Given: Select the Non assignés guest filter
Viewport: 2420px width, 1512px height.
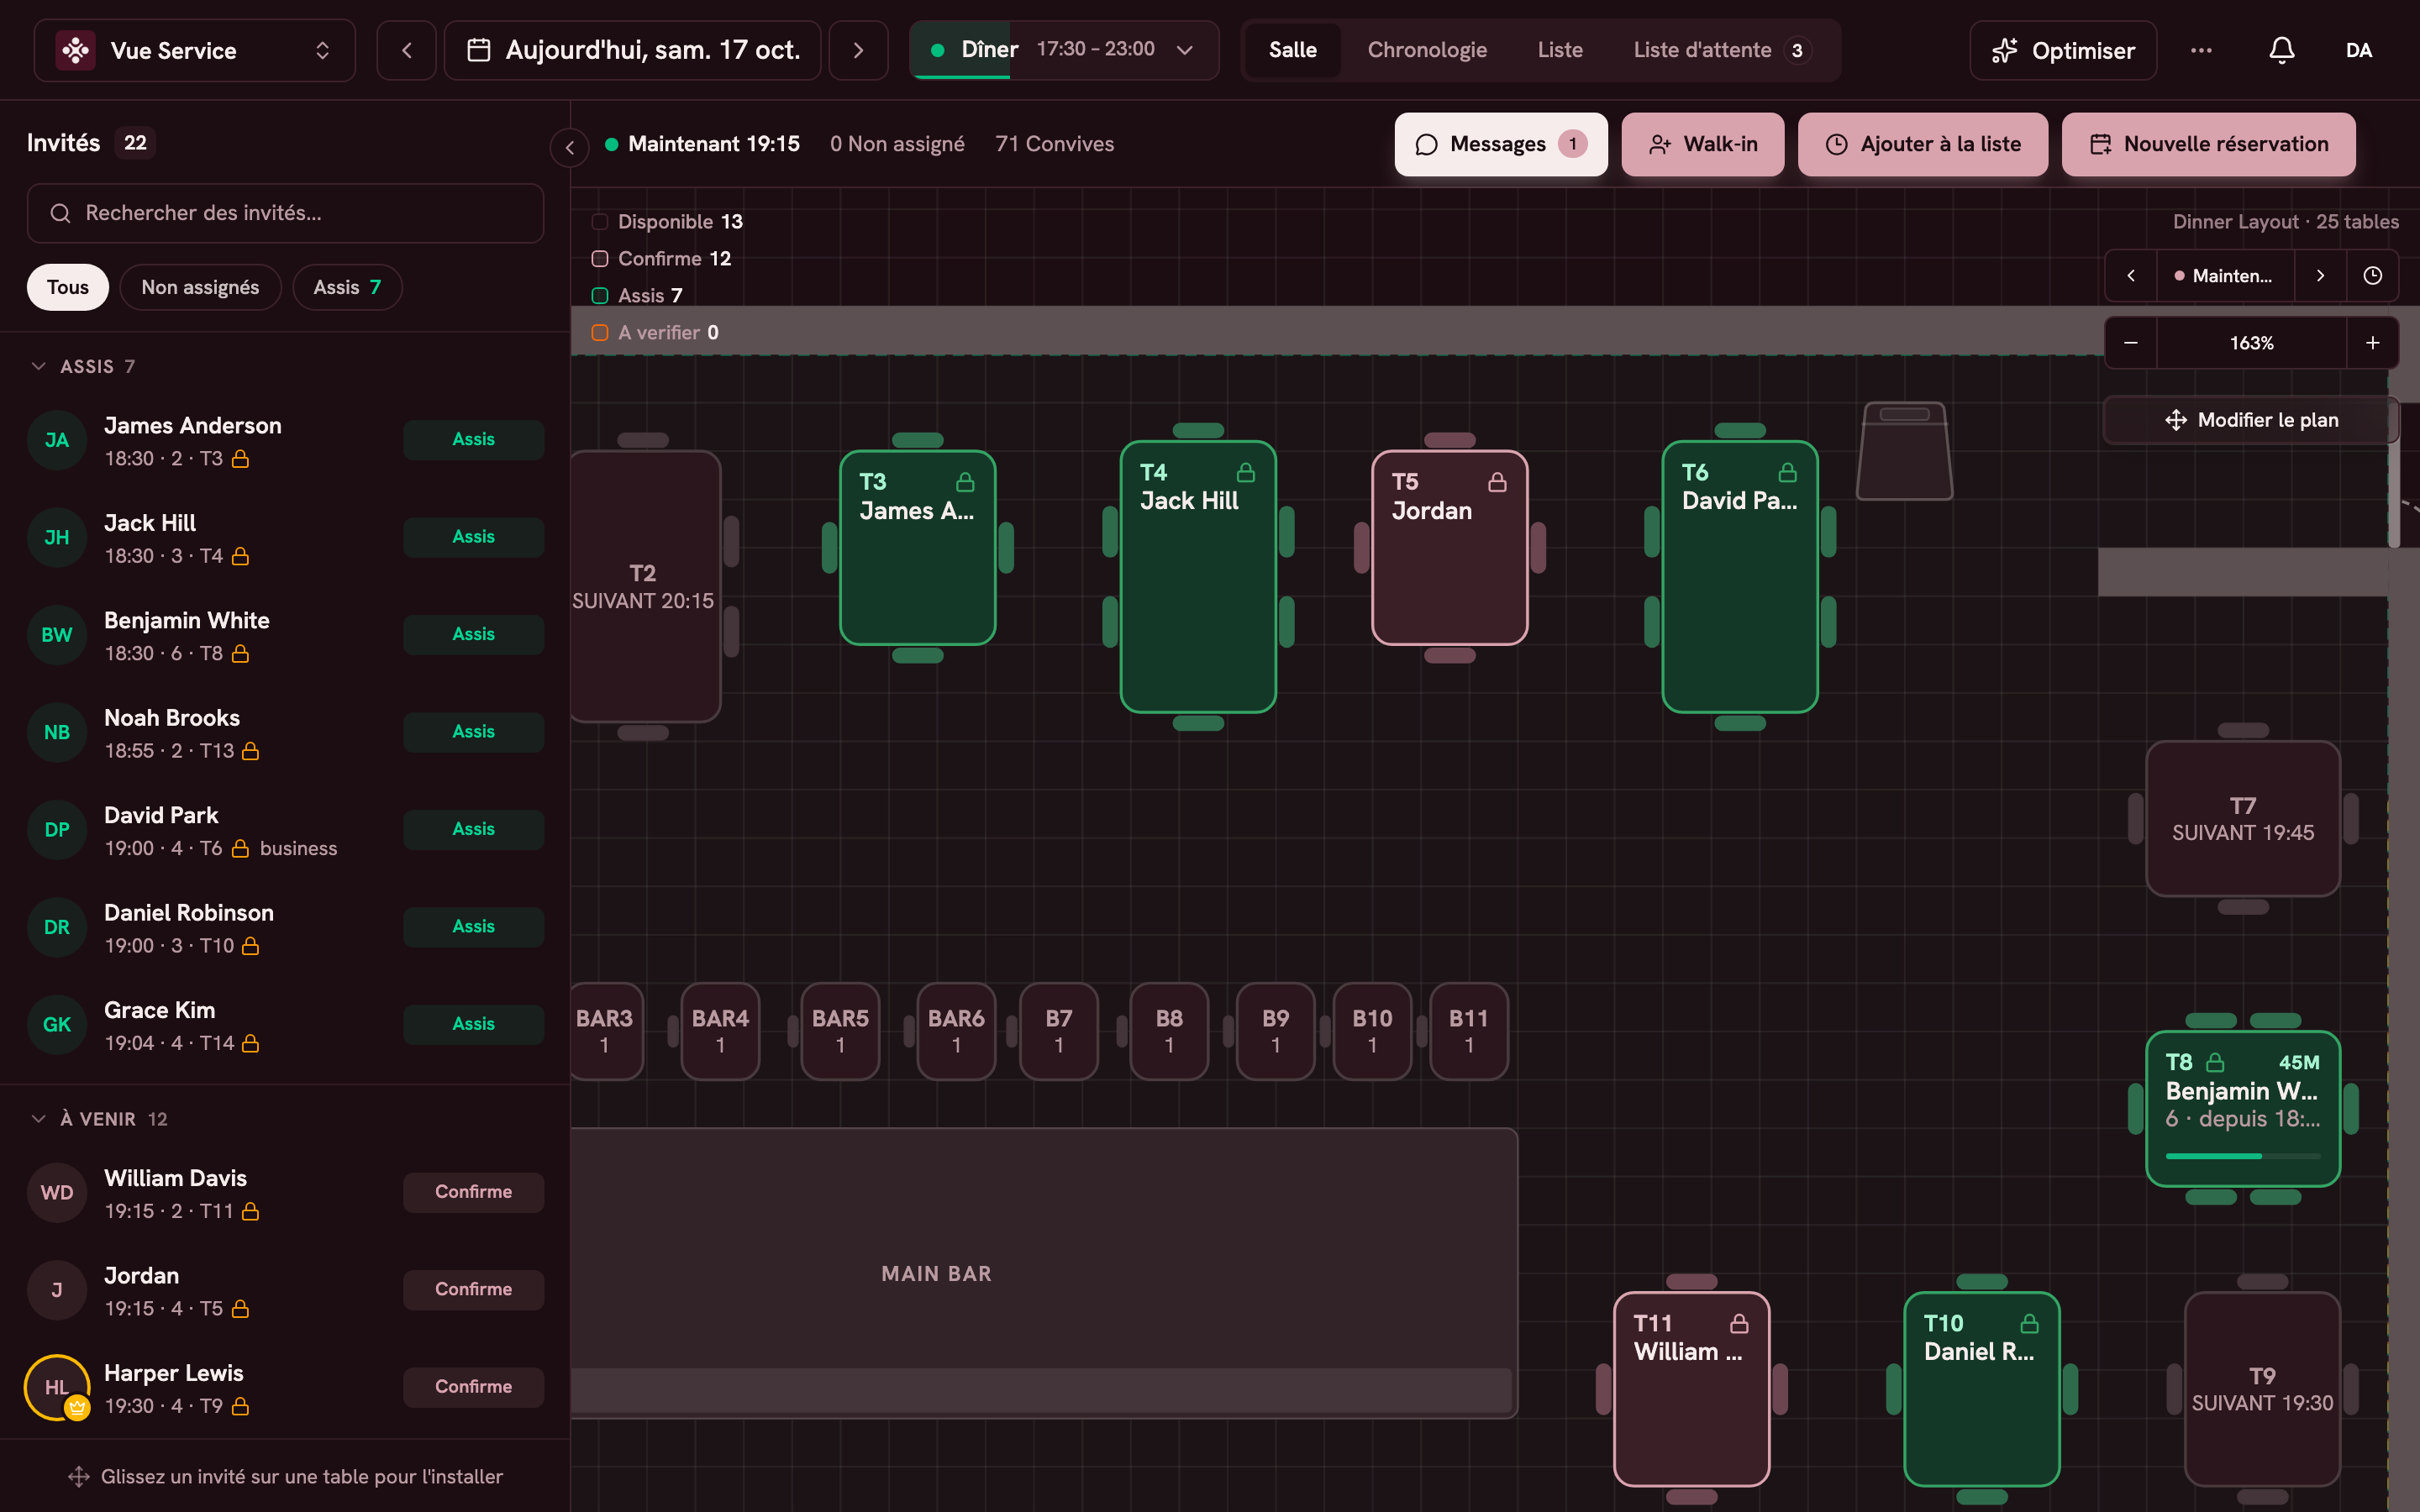Looking at the screenshot, I should [x=200, y=287].
